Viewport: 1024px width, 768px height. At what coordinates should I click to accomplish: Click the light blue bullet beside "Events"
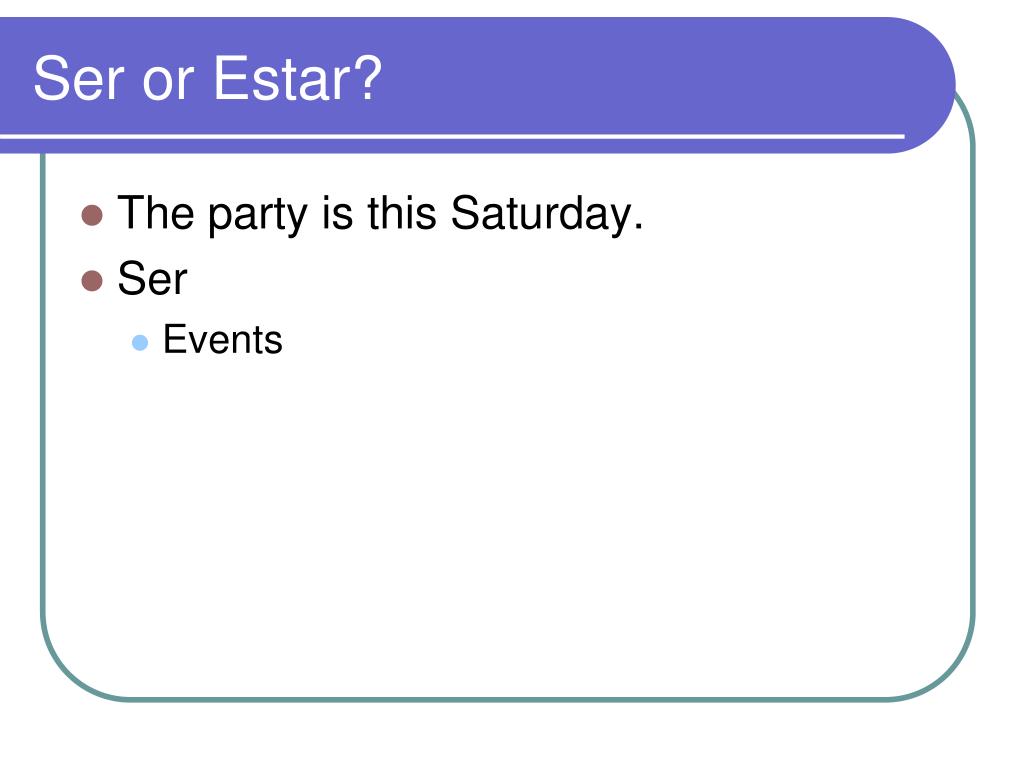(140, 342)
